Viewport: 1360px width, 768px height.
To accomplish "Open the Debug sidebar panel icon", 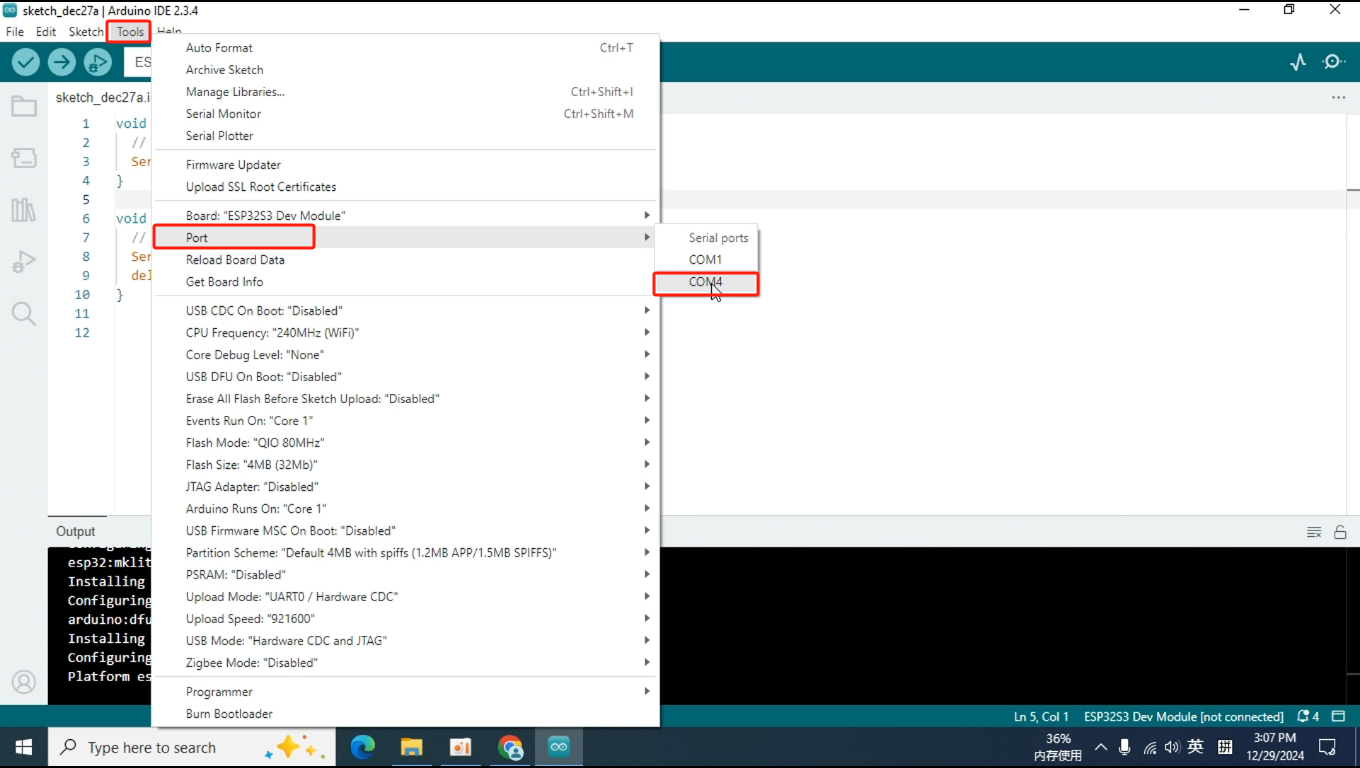I will [x=24, y=262].
